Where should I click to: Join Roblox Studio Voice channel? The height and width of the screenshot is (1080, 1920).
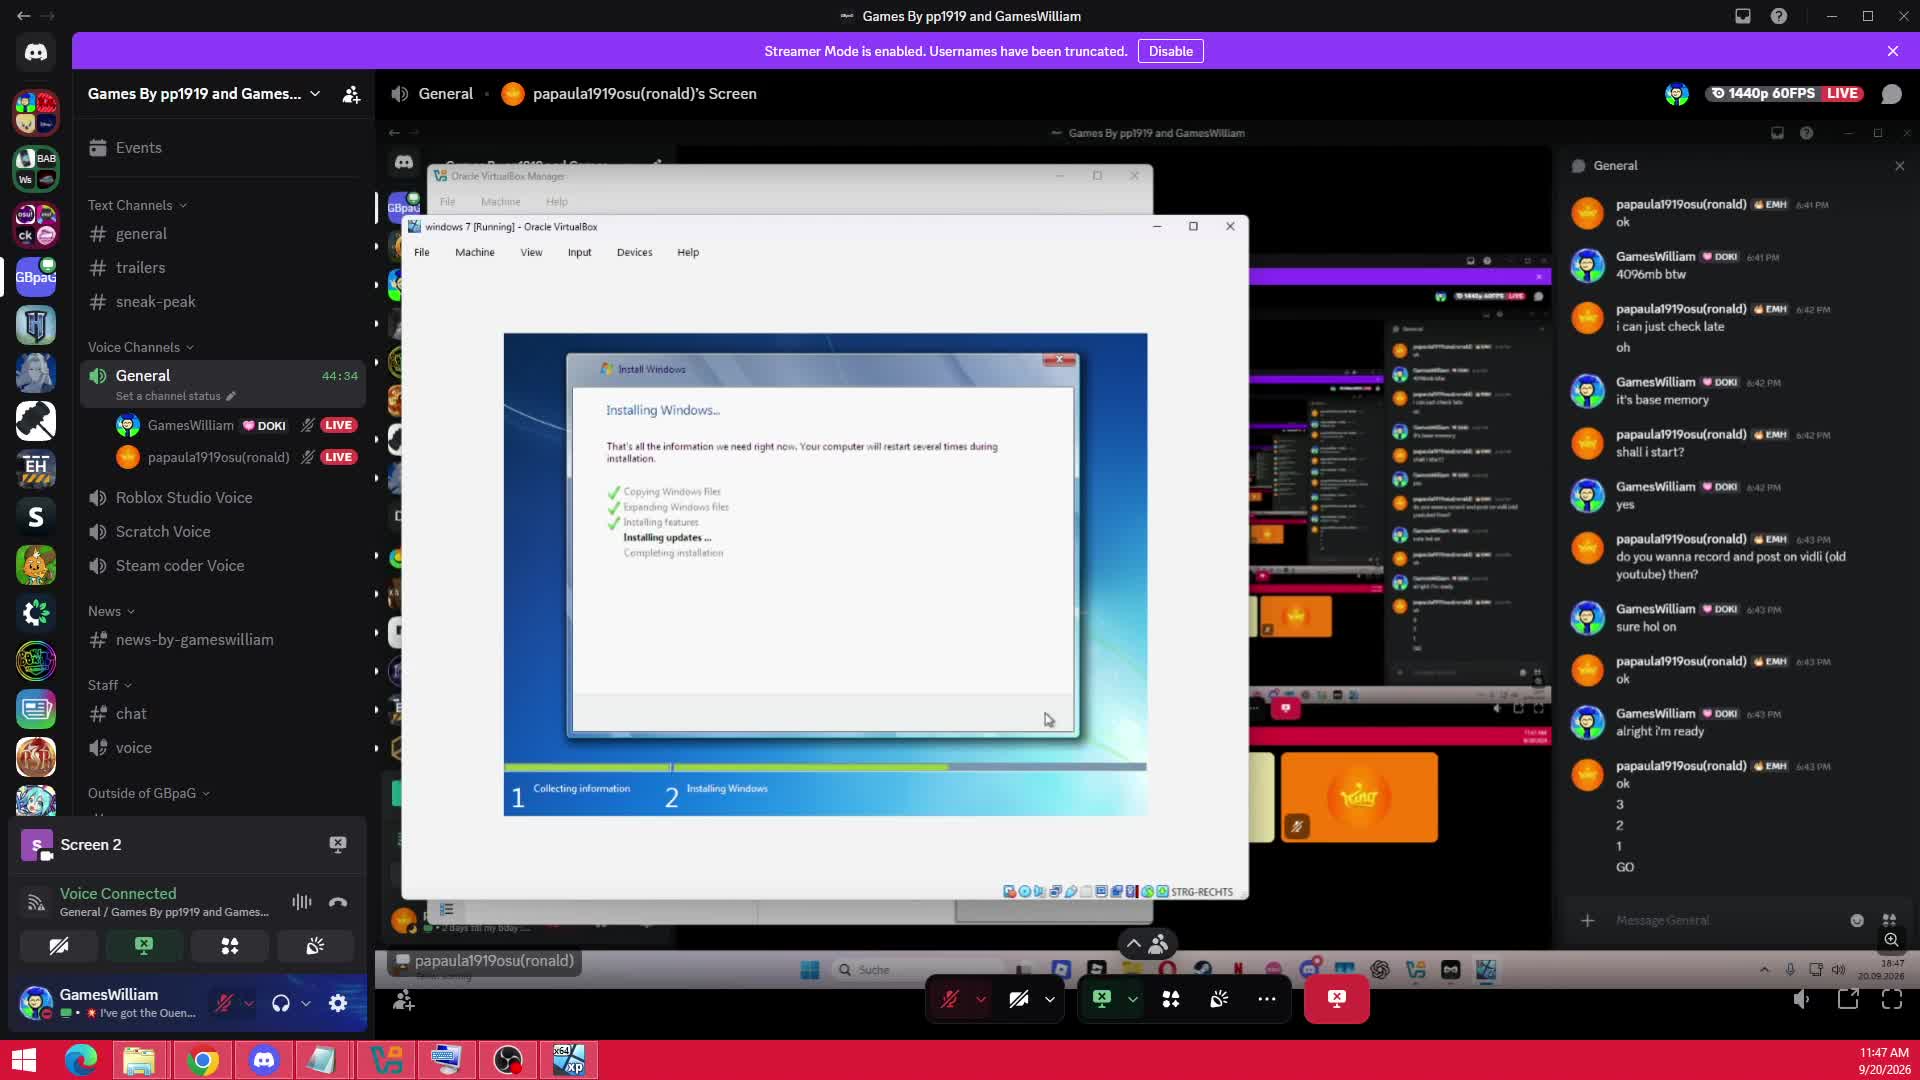click(x=223, y=498)
